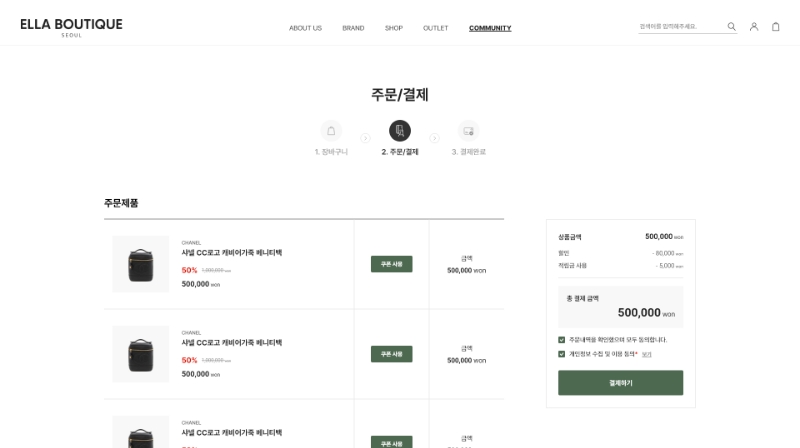The width and height of the screenshot is (800, 448).
Task: Click the 보기 link beside privacy consent
Action: click(646, 354)
